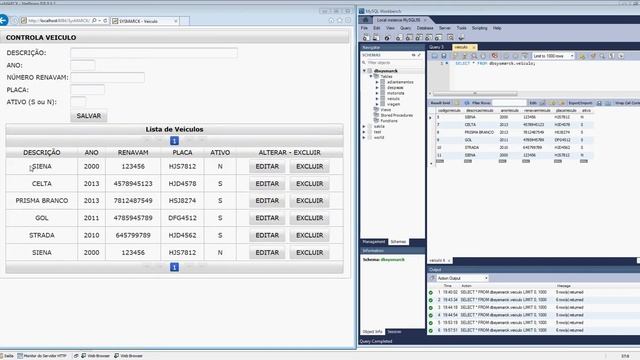This screenshot has height=360, width=640.
Task: Click page 1 in the top paginator
Action: [x=174, y=141]
